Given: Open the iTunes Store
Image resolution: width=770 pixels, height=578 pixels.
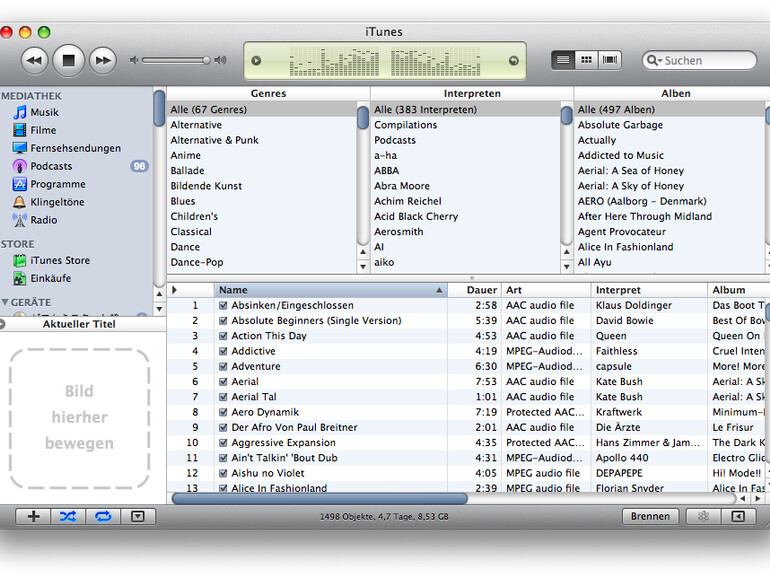Looking at the screenshot, I should click(x=59, y=261).
